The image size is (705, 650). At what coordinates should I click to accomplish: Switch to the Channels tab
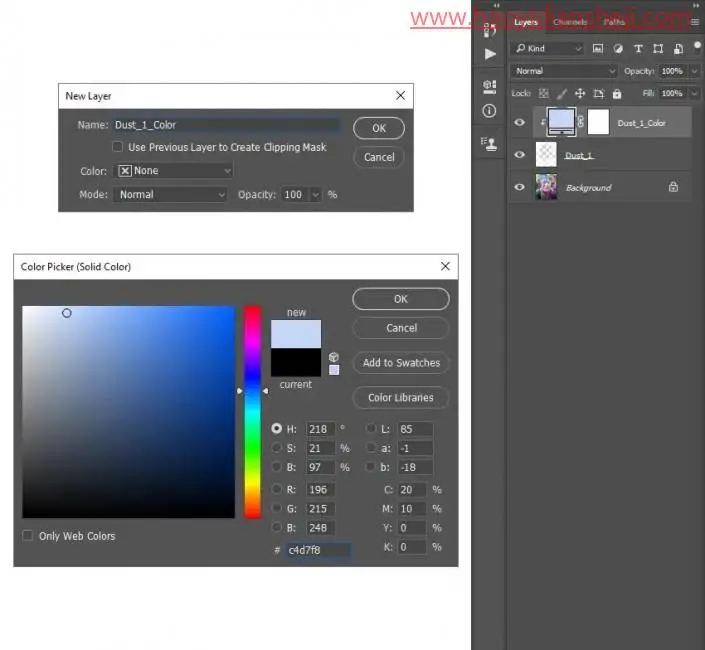point(570,22)
